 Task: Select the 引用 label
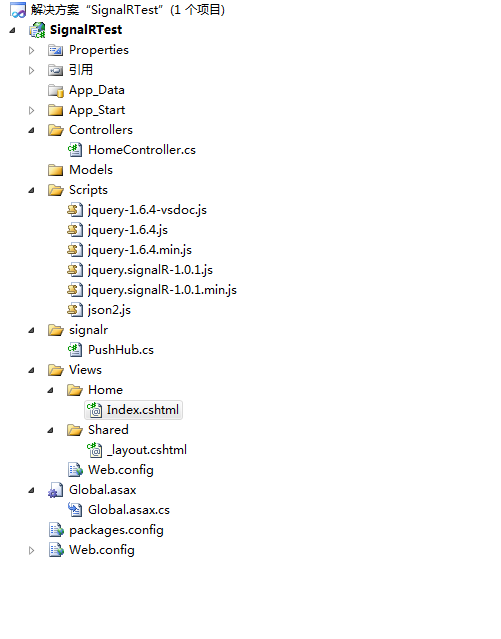81,70
